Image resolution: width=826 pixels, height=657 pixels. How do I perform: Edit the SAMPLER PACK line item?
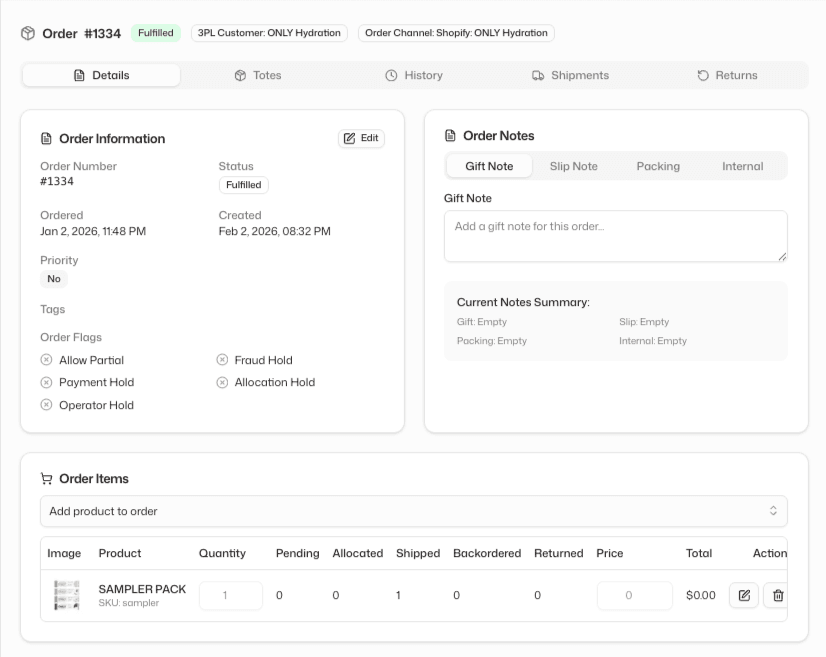point(744,595)
